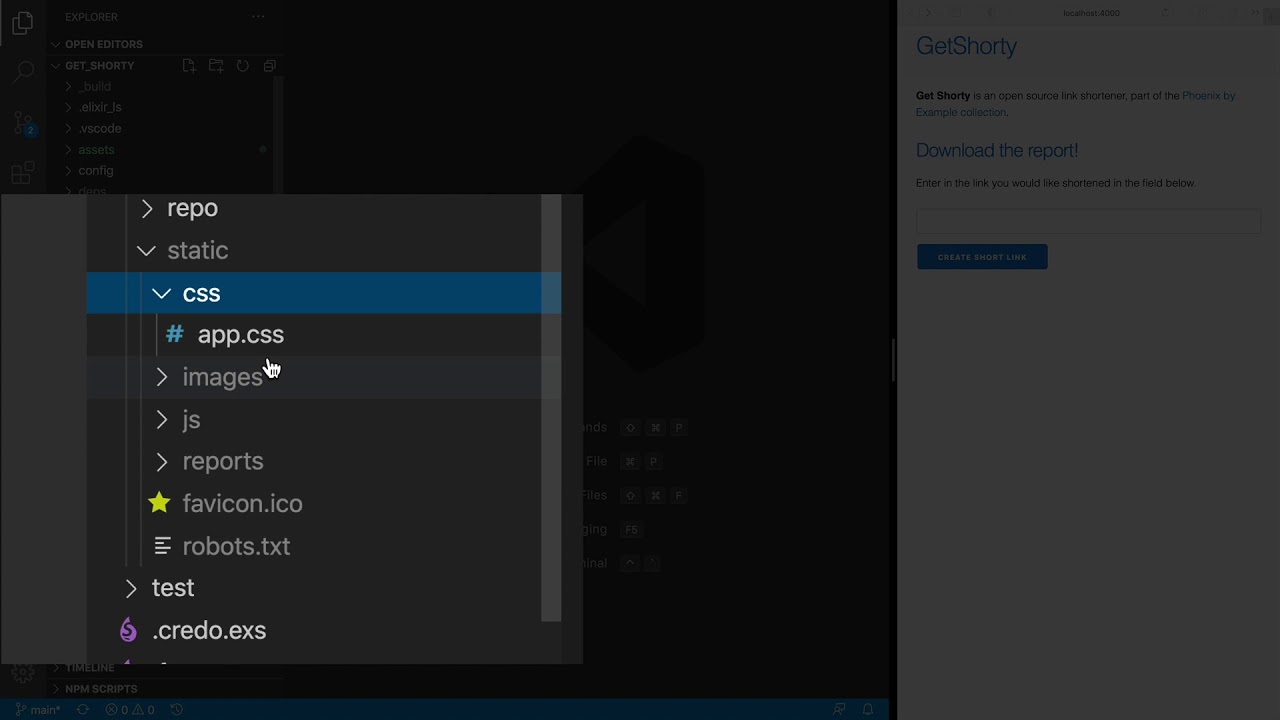
Task: Collapse the css folder chevron
Action: [162, 293]
